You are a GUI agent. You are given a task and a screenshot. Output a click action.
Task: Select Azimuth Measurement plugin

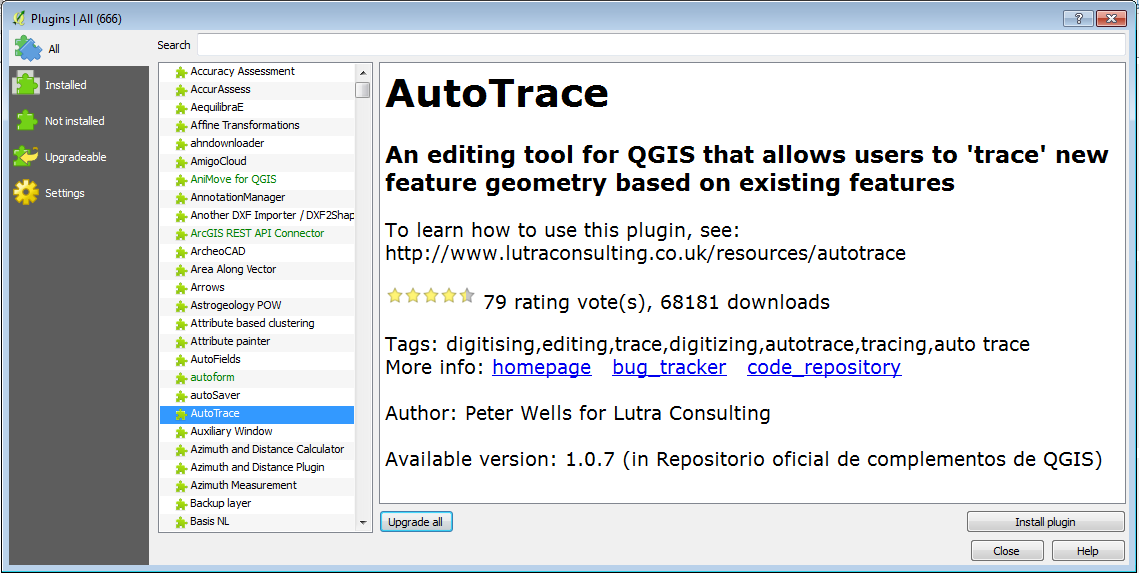coord(257,485)
